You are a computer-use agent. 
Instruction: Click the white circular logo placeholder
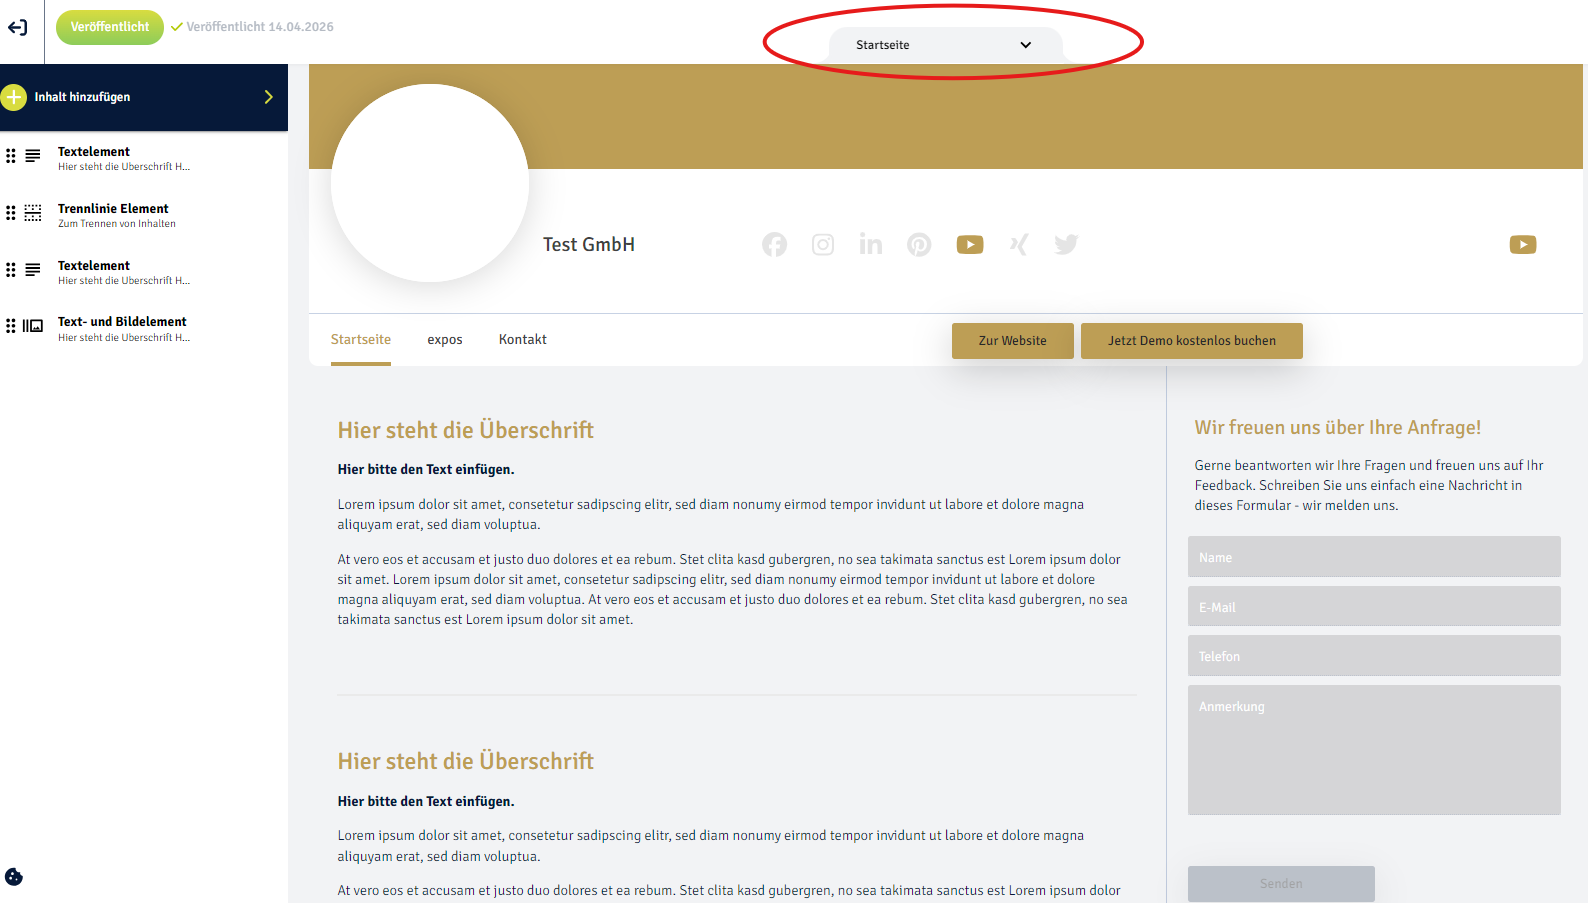pos(430,183)
